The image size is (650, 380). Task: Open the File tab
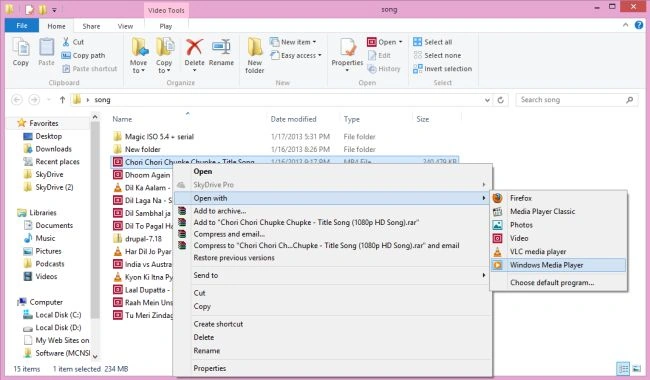coord(22,26)
